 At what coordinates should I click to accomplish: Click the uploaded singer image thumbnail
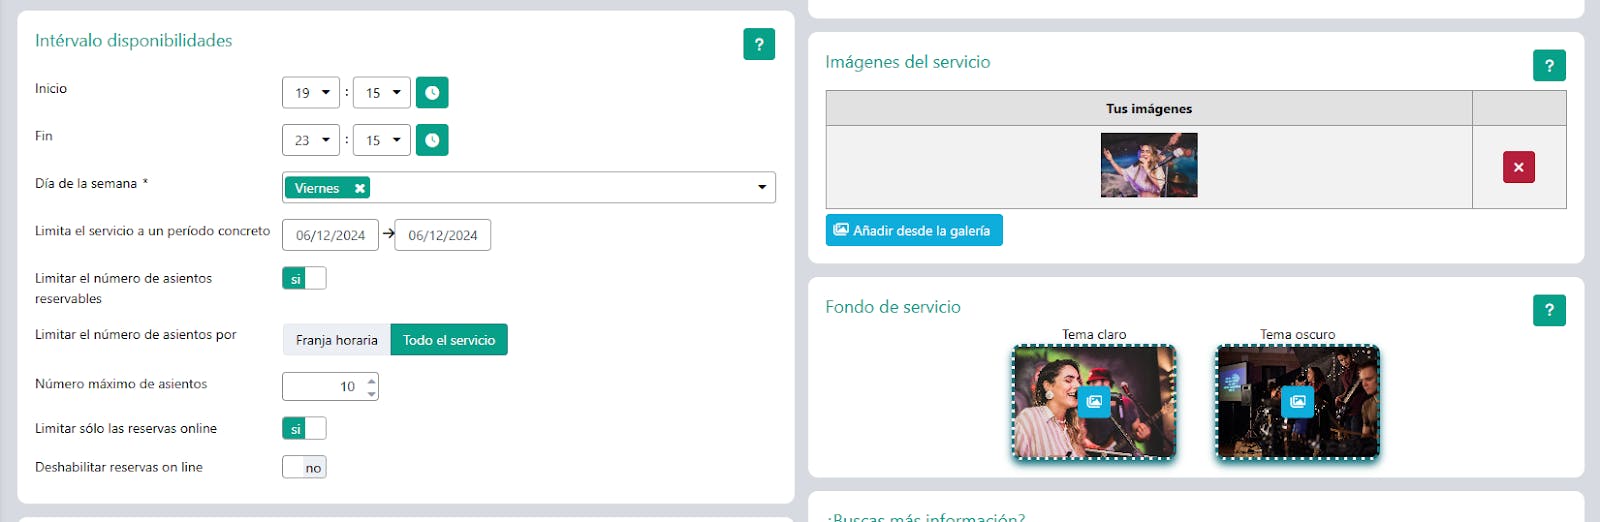click(x=1149, y=165)
